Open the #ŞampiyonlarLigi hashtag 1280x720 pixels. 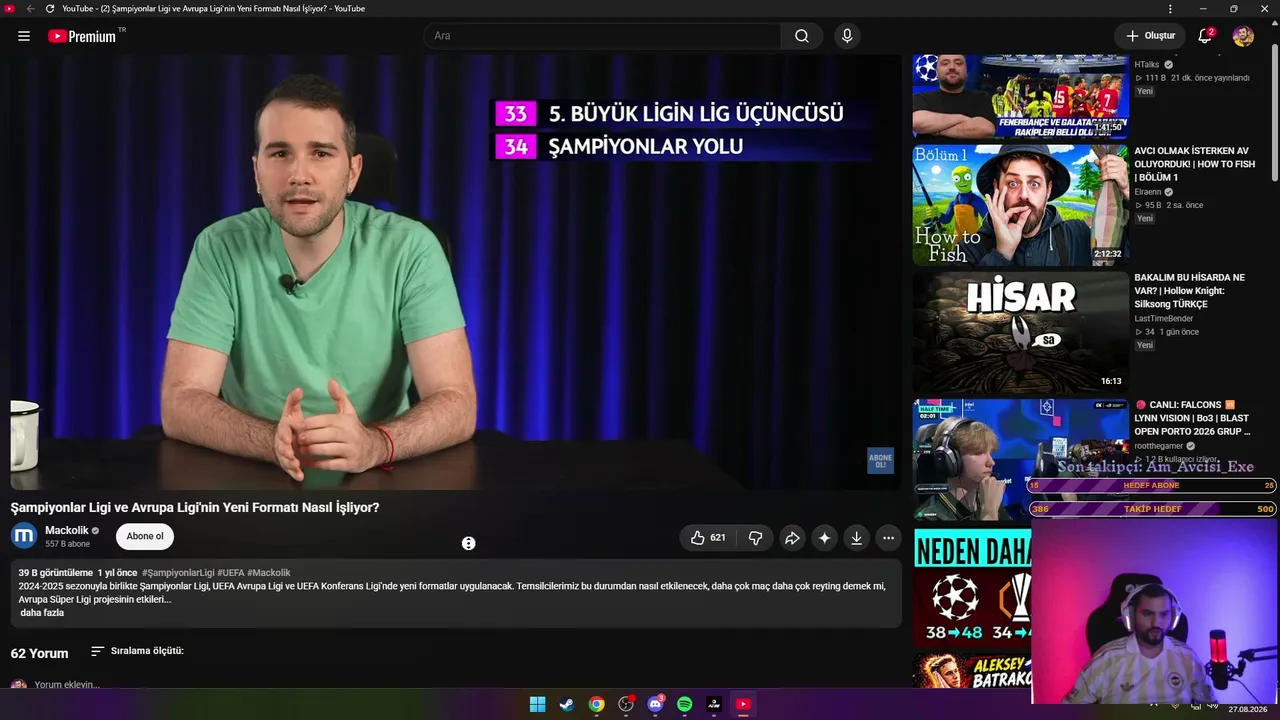(x=178, y=573)
